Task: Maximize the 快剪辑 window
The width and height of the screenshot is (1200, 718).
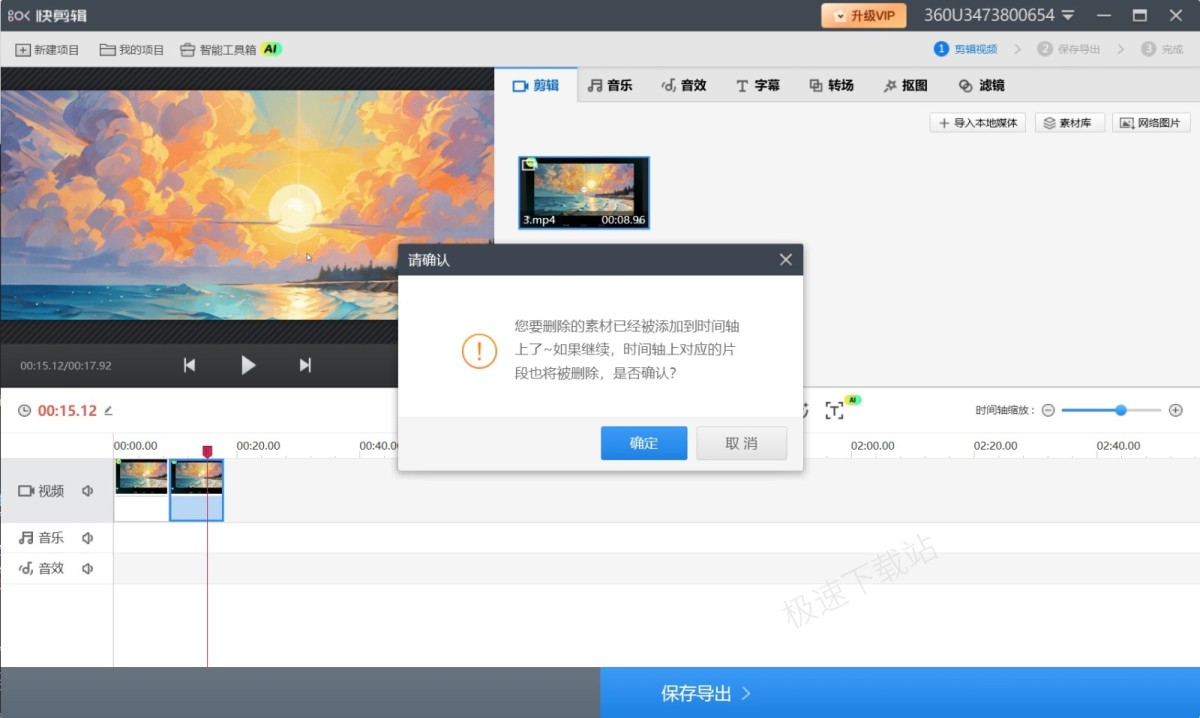Action: [x=1139, y=16]
